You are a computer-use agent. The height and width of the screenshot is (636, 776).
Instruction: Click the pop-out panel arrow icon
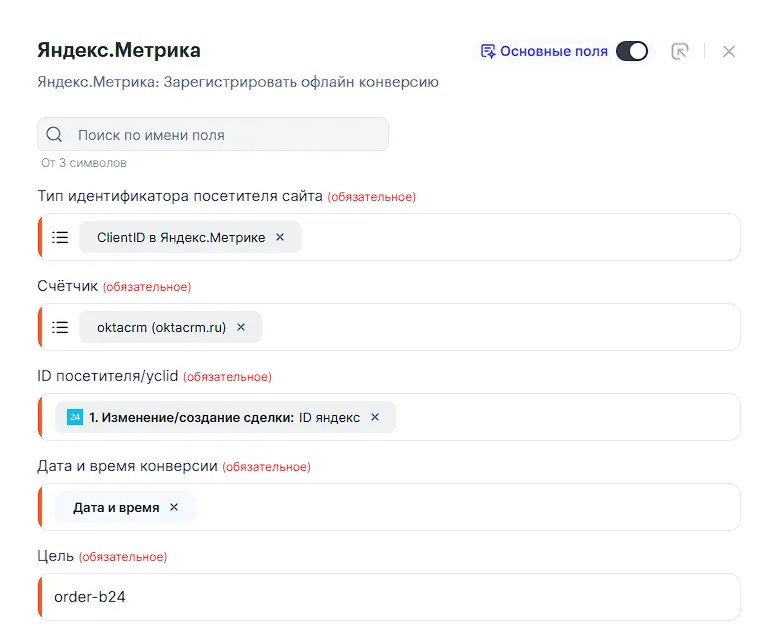click(x=680, y=51)
